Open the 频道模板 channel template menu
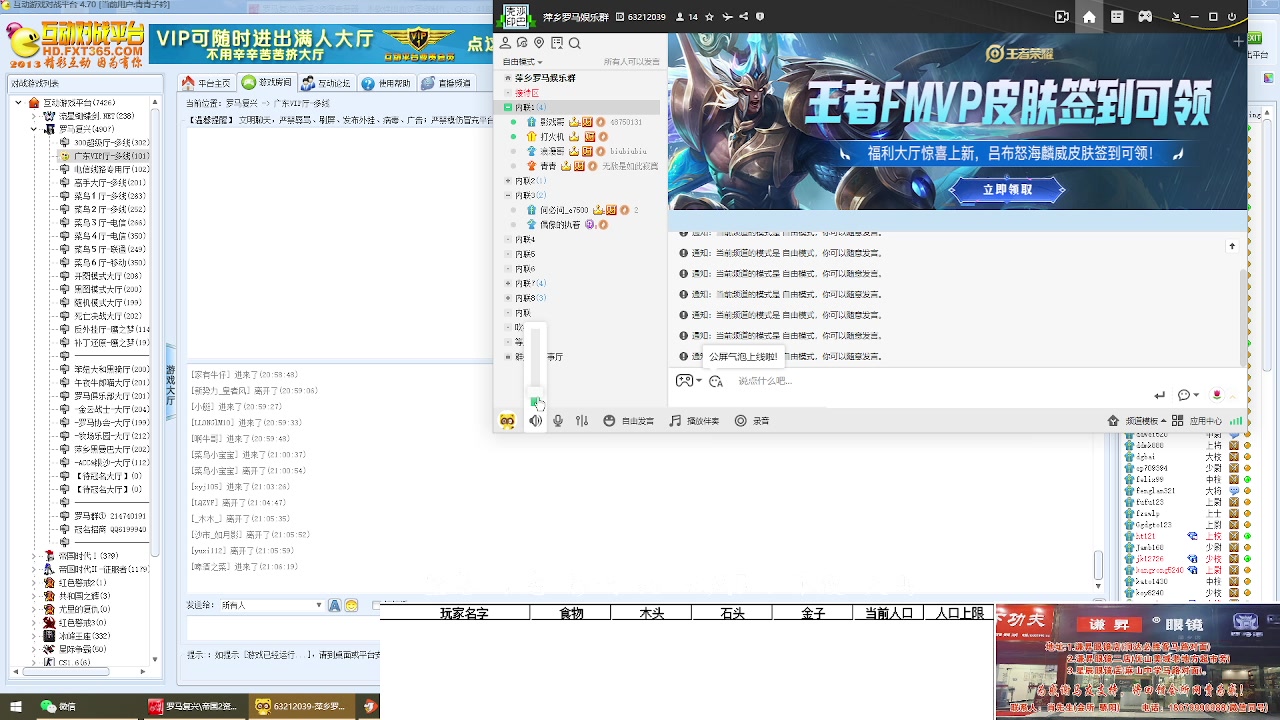 click(1135, 421)
